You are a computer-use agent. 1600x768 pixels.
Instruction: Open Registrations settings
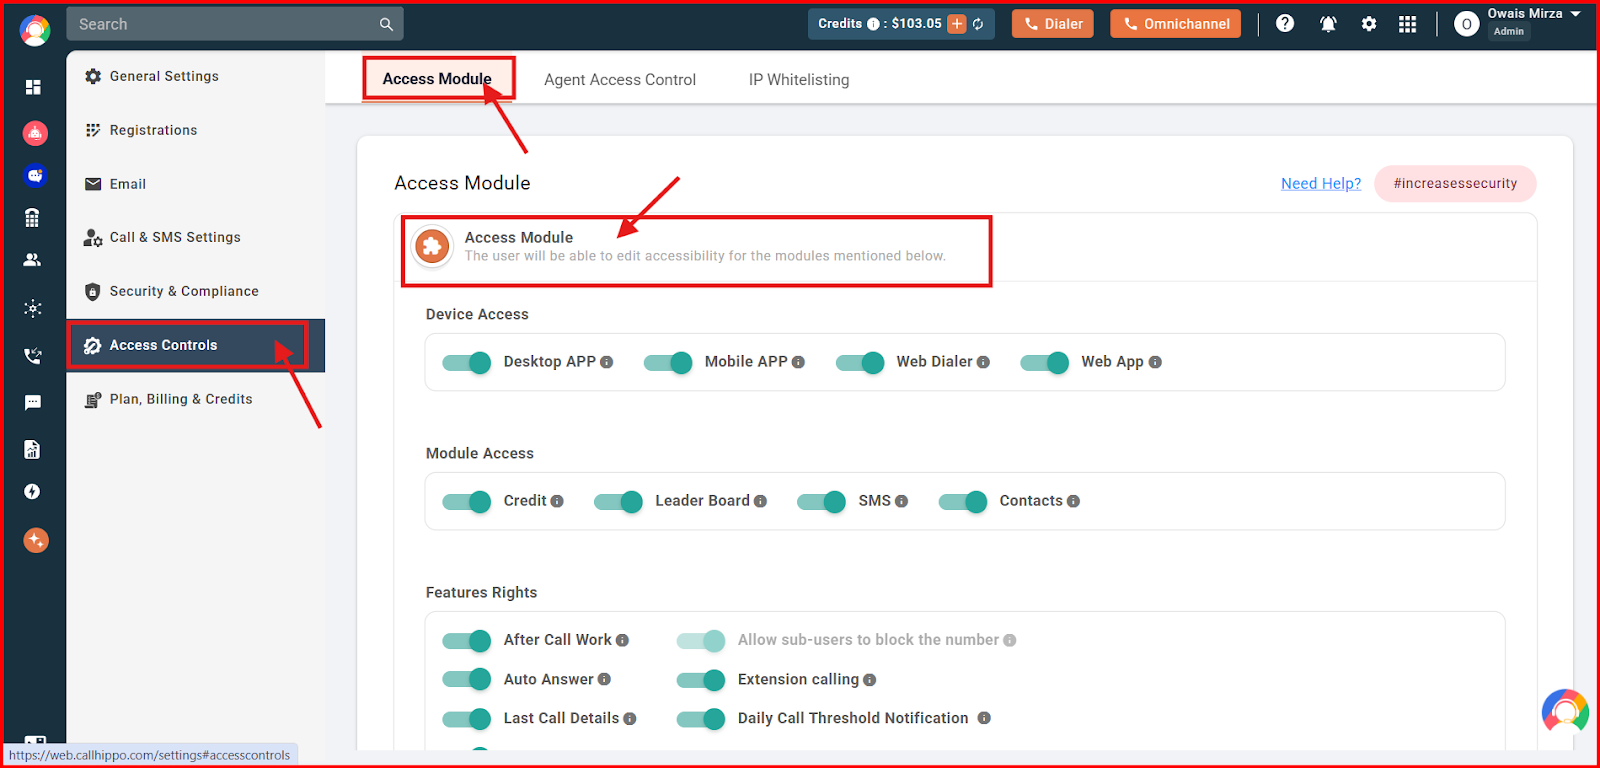pos(195,130)
